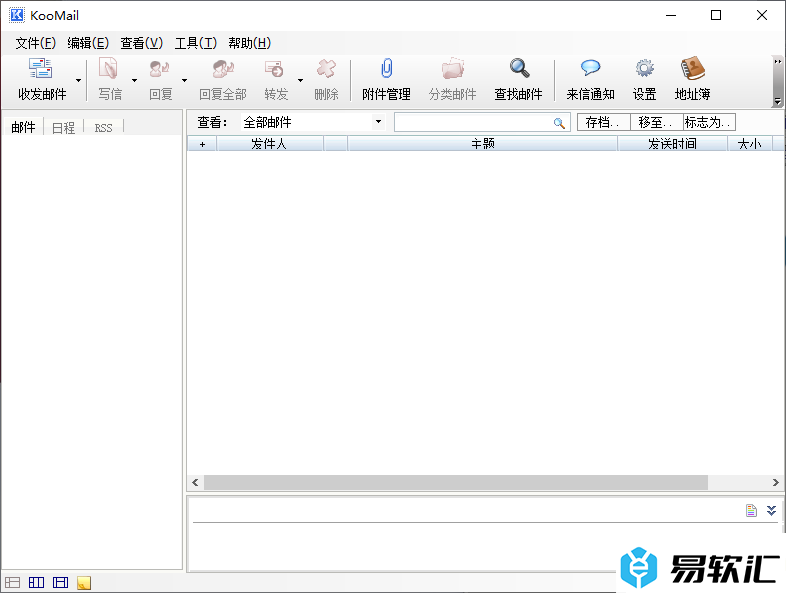
Task: Click the document icon in preview pane
Action: click(x=751, y=510)
